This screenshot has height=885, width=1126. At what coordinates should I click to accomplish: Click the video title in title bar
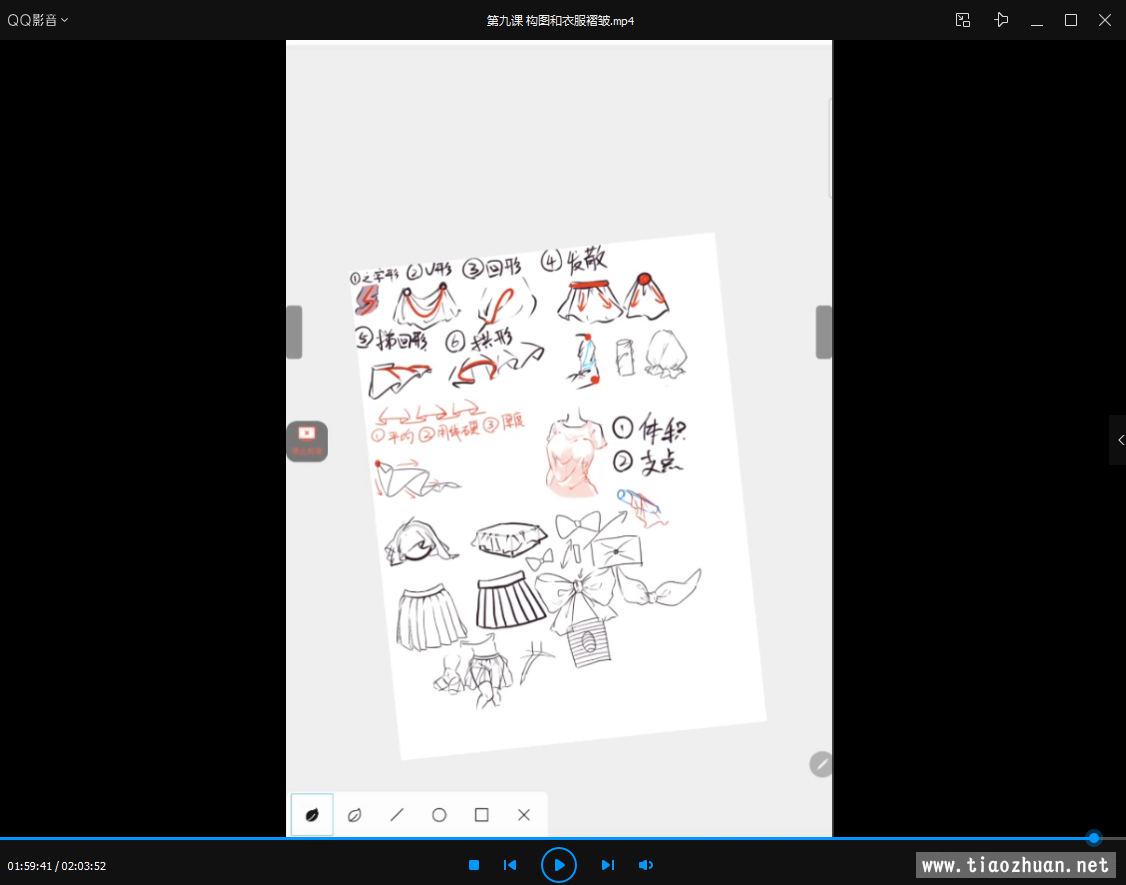point(561,20)
